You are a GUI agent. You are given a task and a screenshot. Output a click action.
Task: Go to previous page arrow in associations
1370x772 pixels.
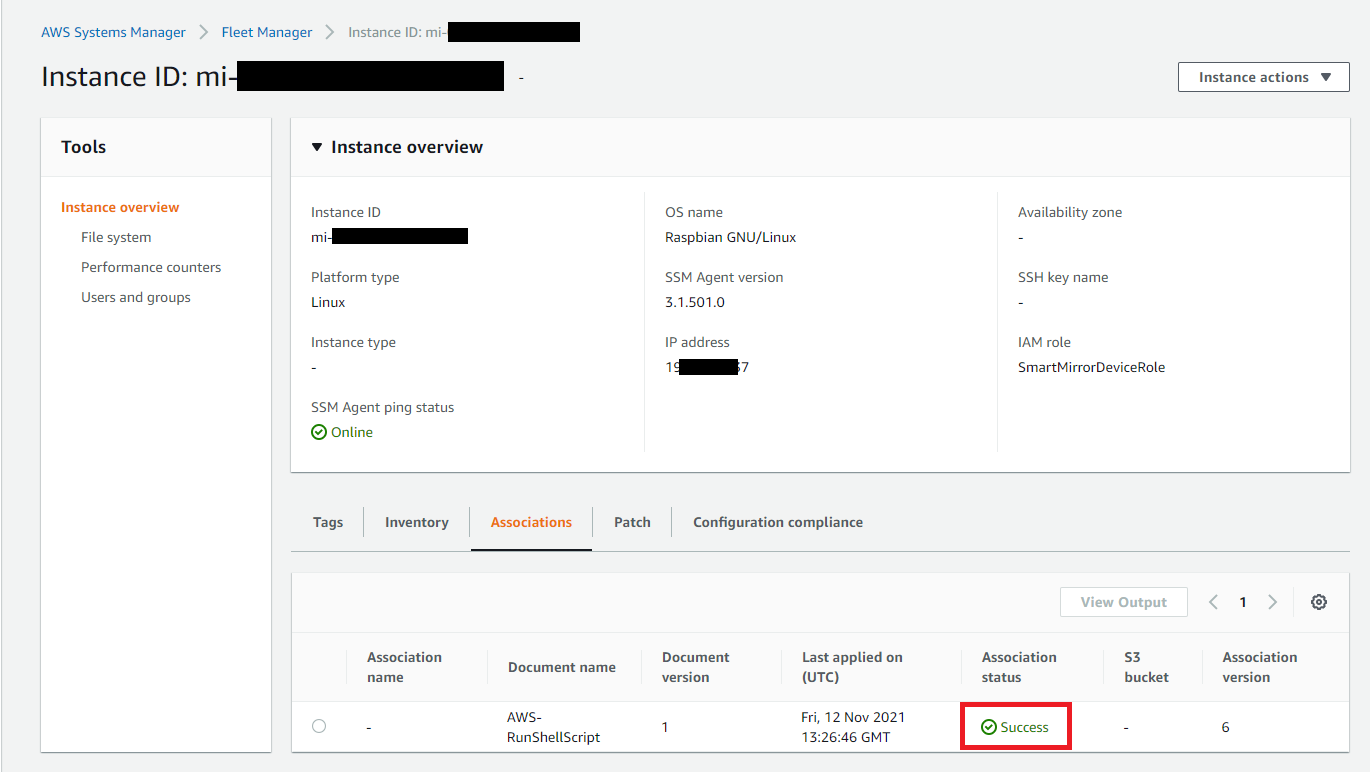(x=1213, y=602)
